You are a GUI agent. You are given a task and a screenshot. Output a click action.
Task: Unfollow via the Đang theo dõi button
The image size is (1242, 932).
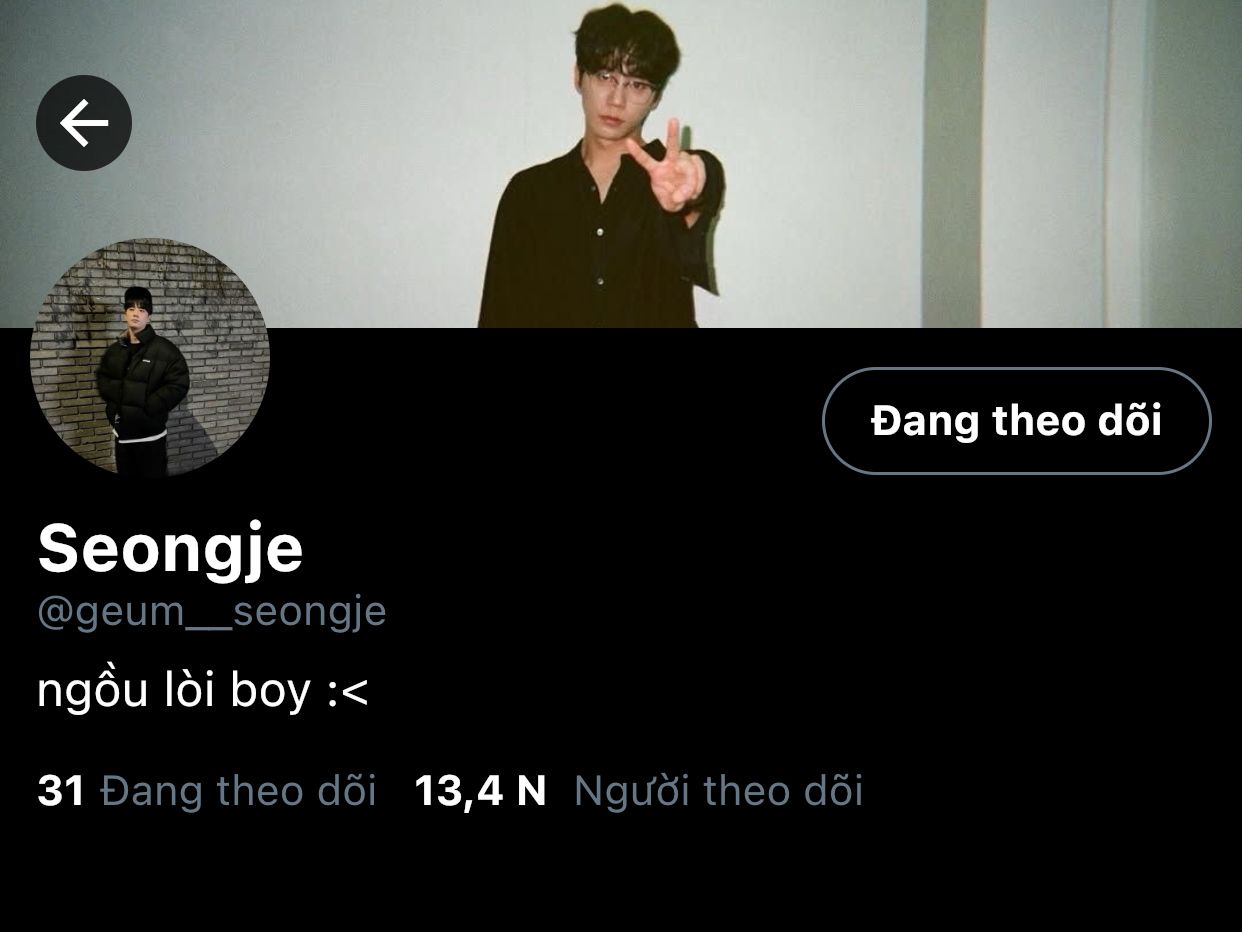1016,421
